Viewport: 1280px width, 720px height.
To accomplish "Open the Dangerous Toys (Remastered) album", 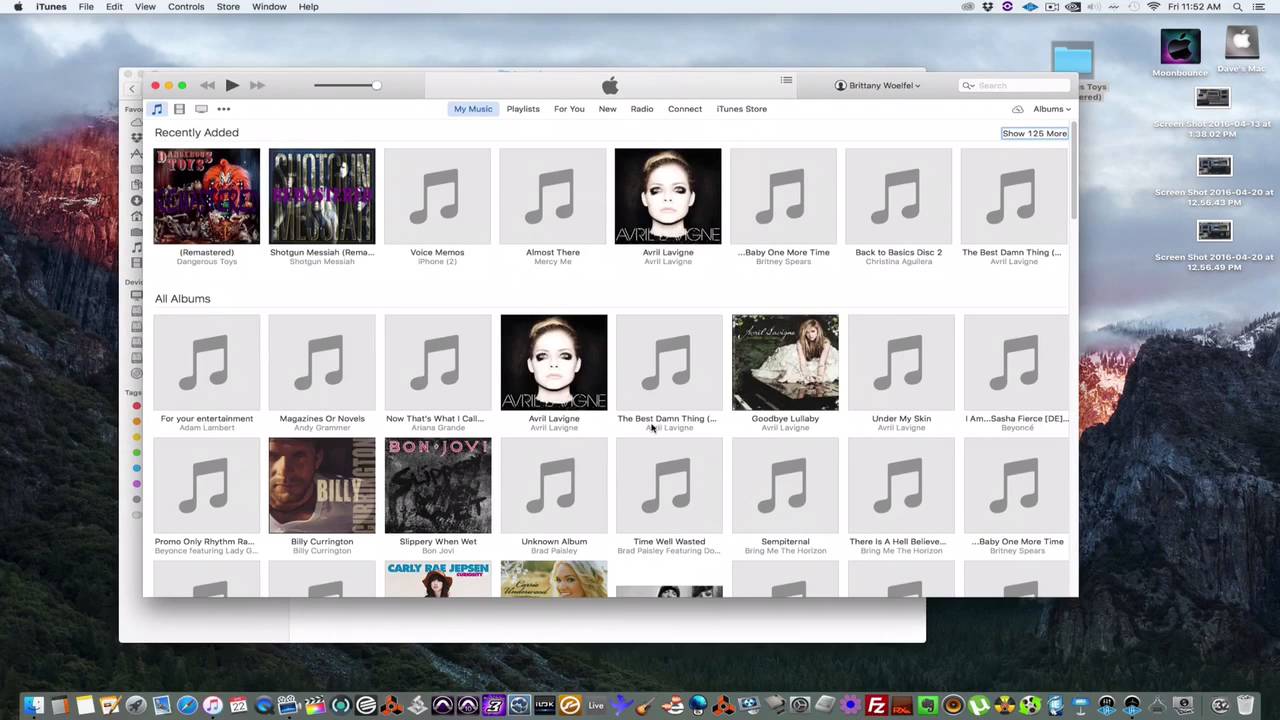I will (x=207, y=196).
